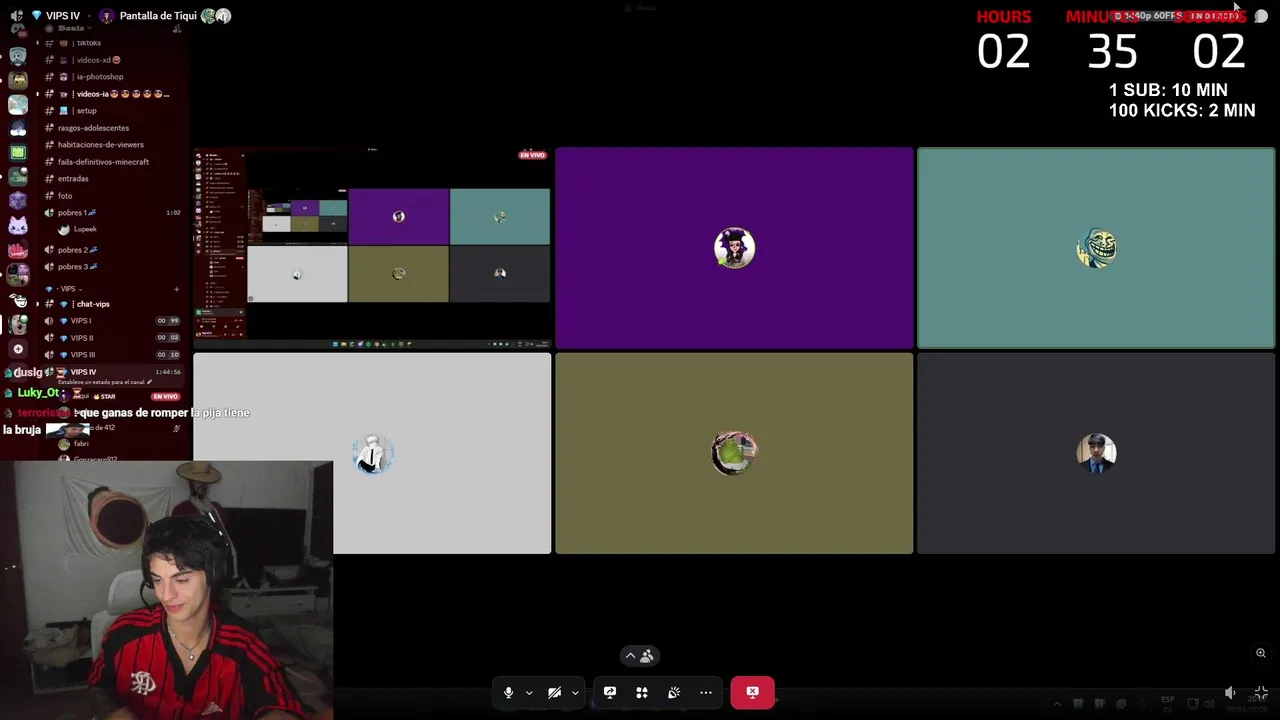Disconnect from the call with red button
Viewport: 1280px width, 720px height.
tap(752, 692)
